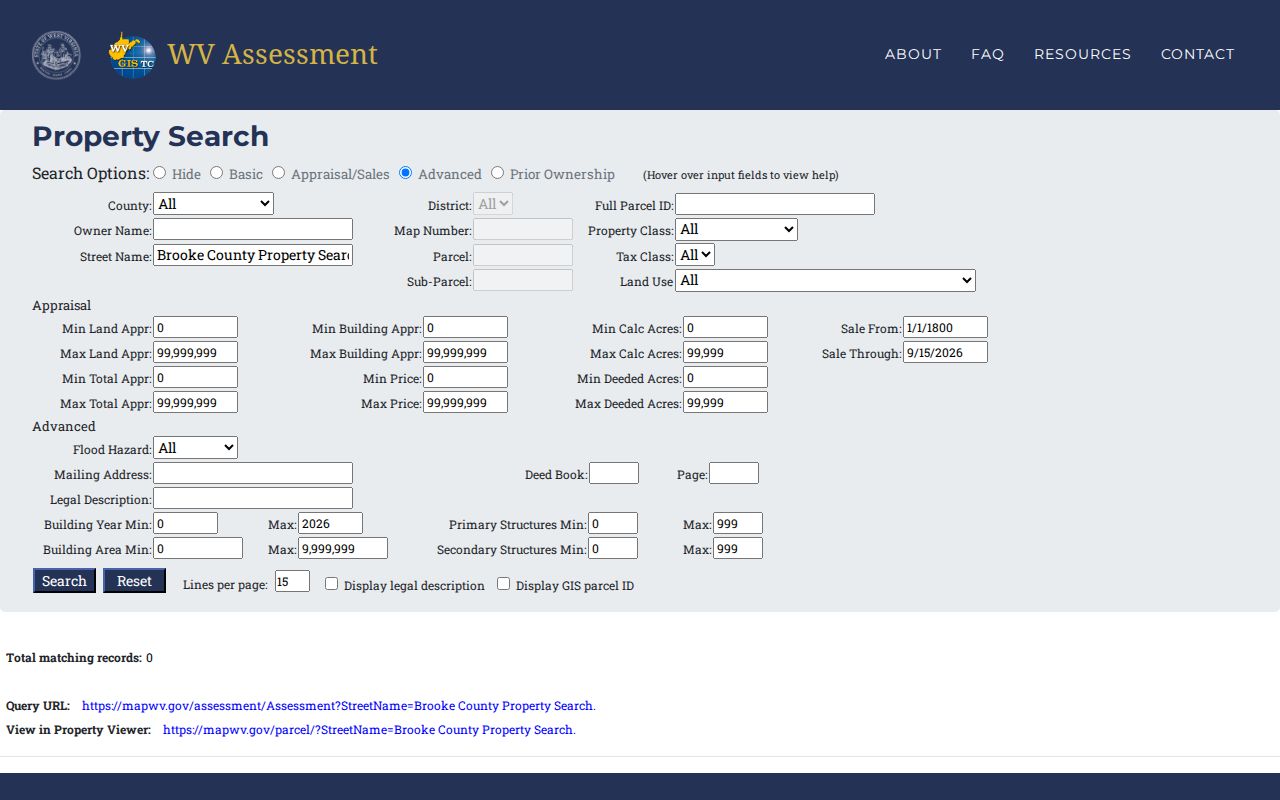Click the Sale From date field
Viewport: 1280px width, 800px height.
(945, 327)
